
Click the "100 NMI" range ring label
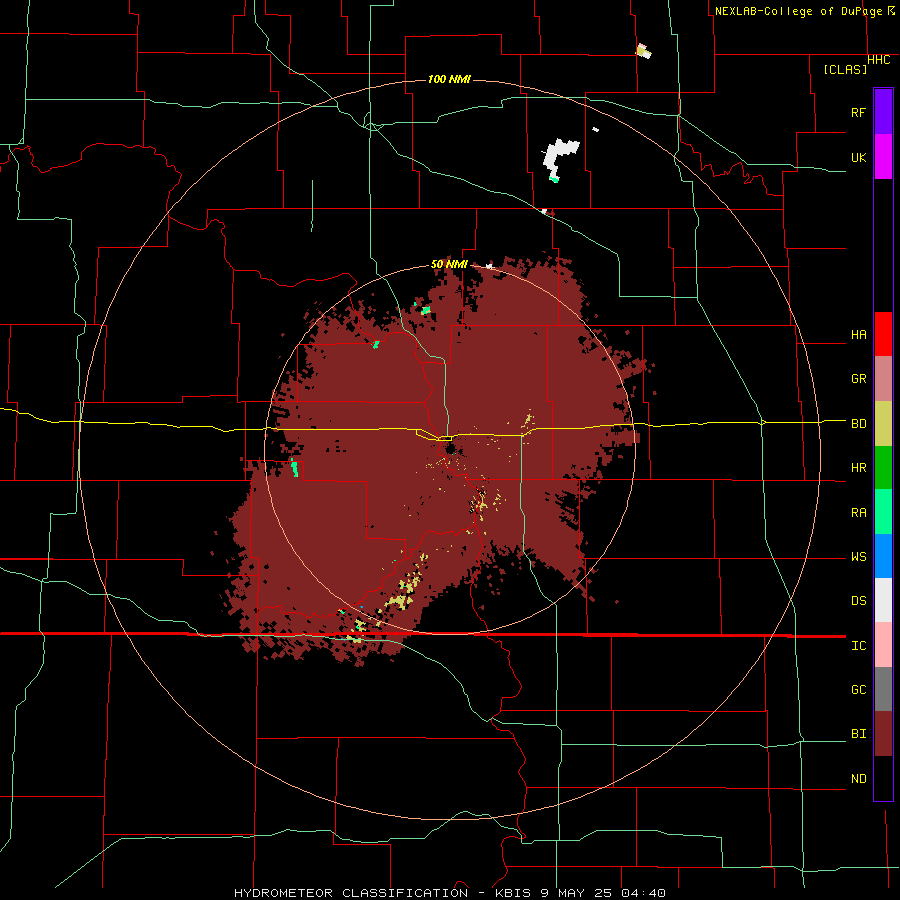tap(449, 79)
